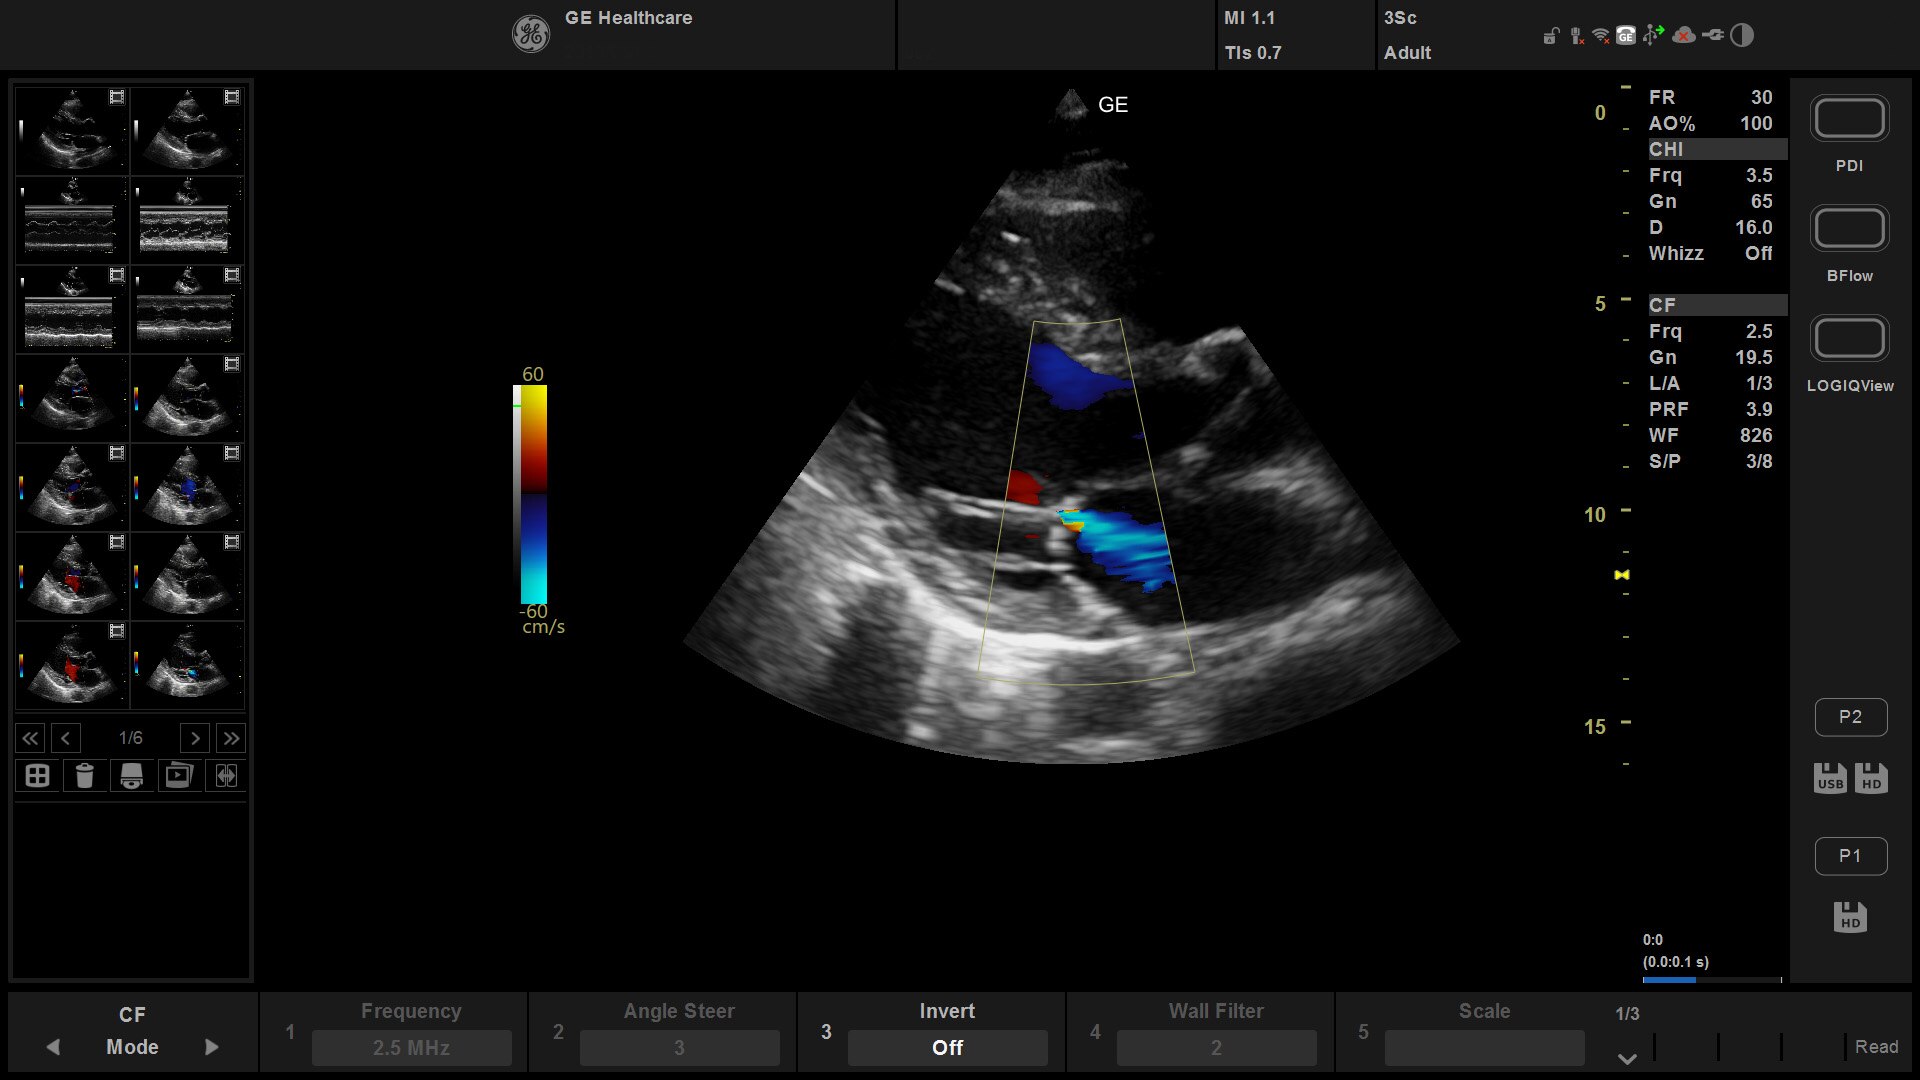This screenshot has width=1920, height=1080.
Task: Switch CF Mode with right arrow
Action: tap(211, 1047)
